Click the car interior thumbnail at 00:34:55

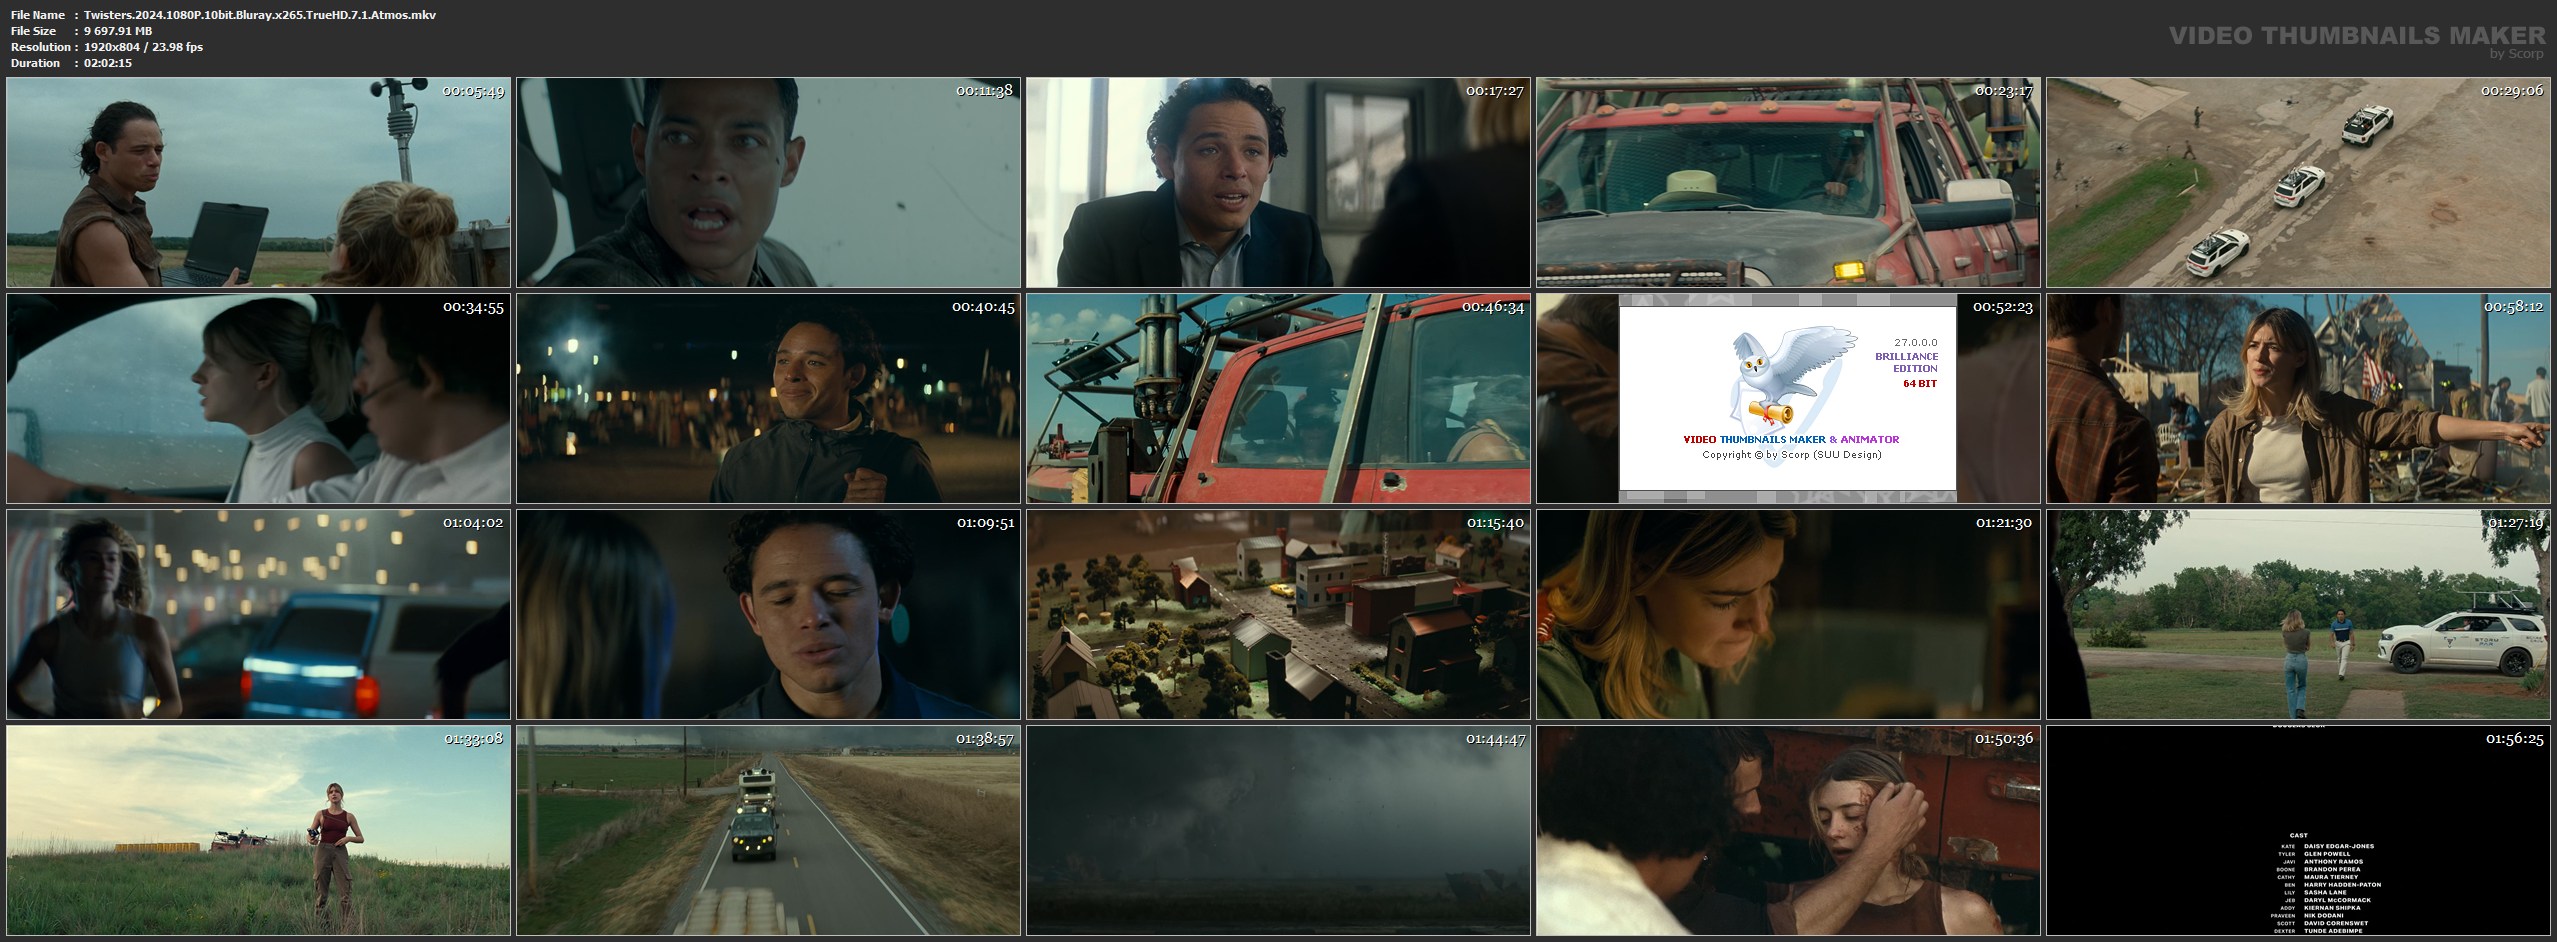click(x=258, y=399)
